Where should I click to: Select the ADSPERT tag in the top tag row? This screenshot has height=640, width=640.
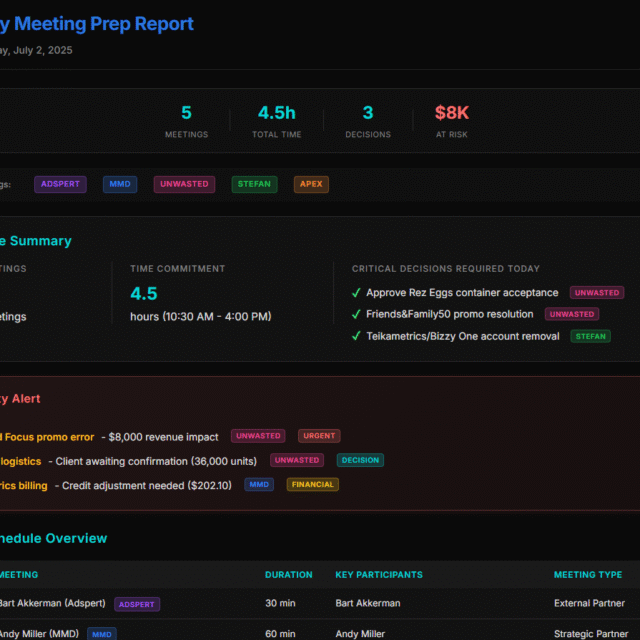pyautogui.click(x=60, y=184)
